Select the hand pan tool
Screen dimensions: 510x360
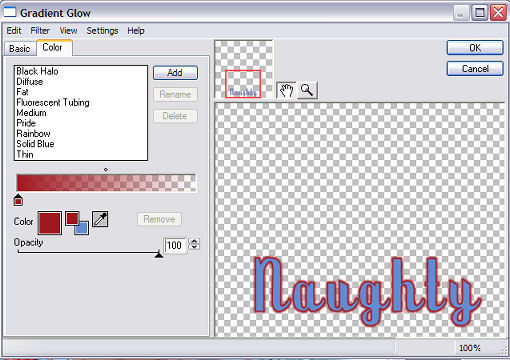[286, 90]
